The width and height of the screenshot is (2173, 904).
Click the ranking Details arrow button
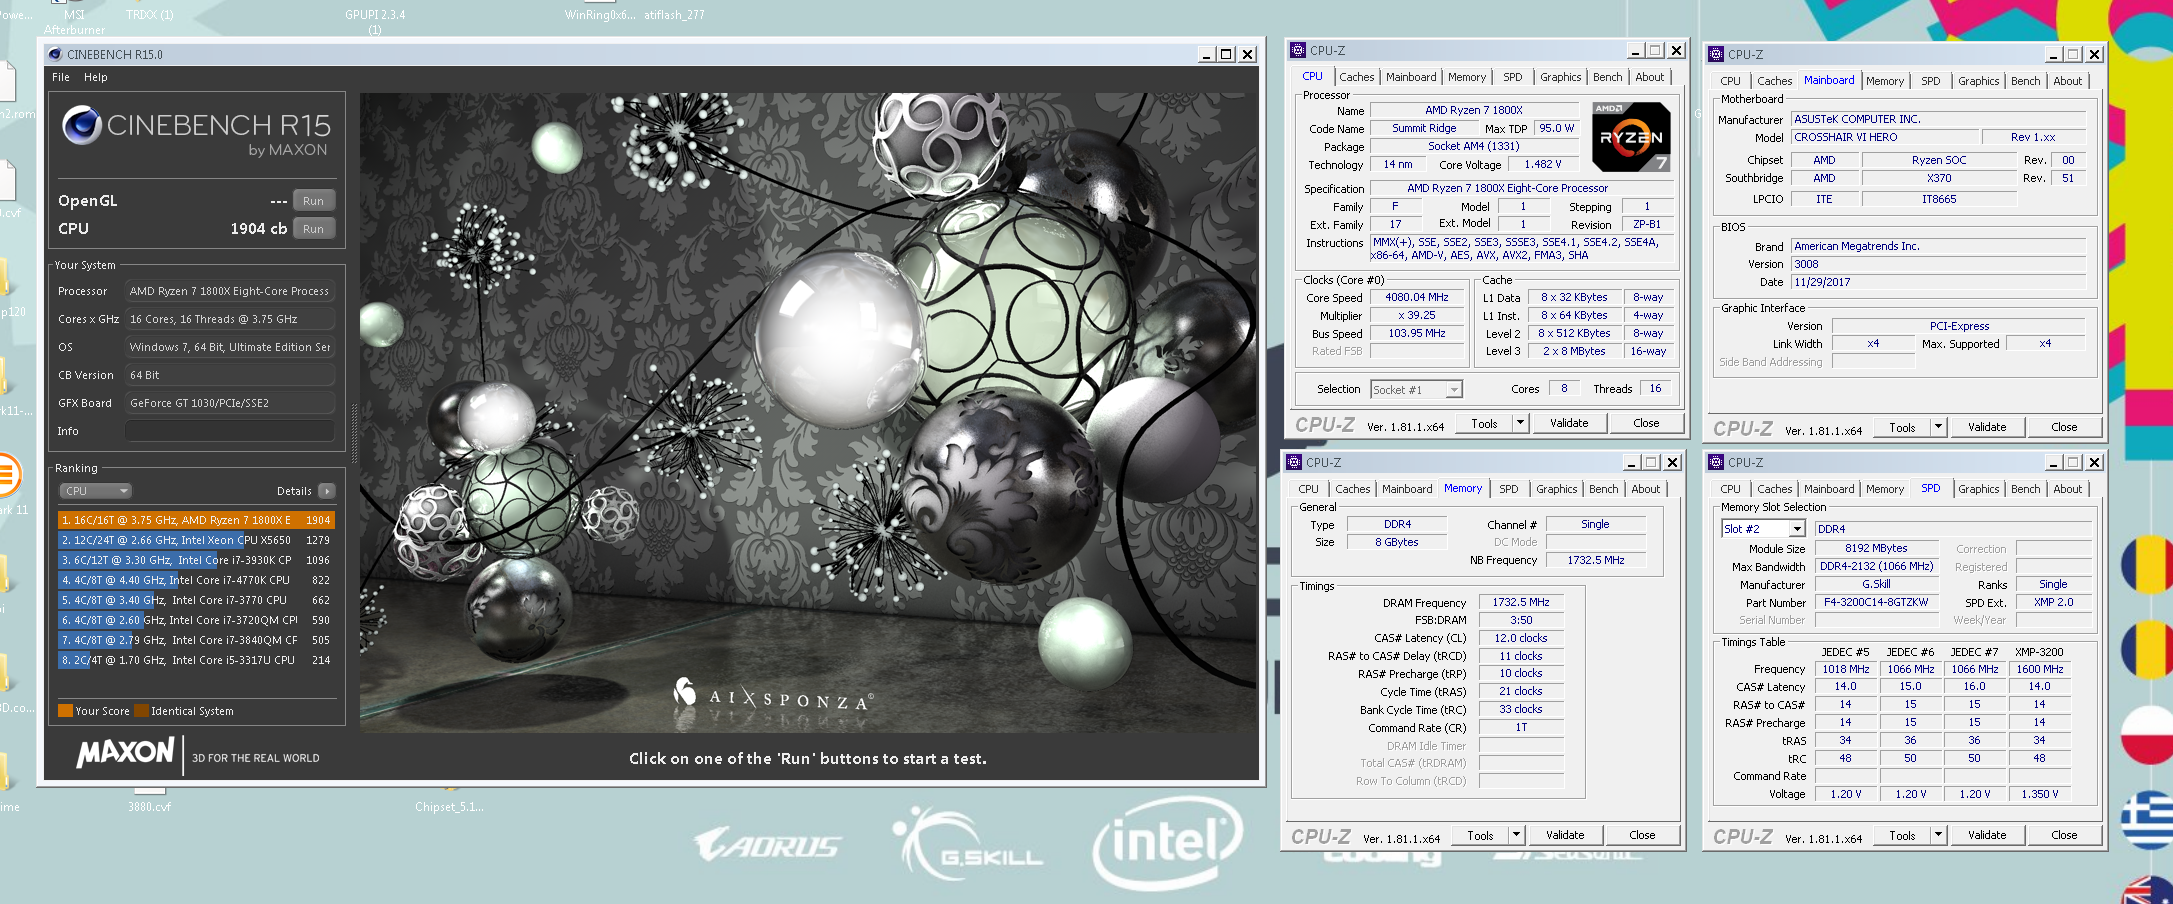327,491
